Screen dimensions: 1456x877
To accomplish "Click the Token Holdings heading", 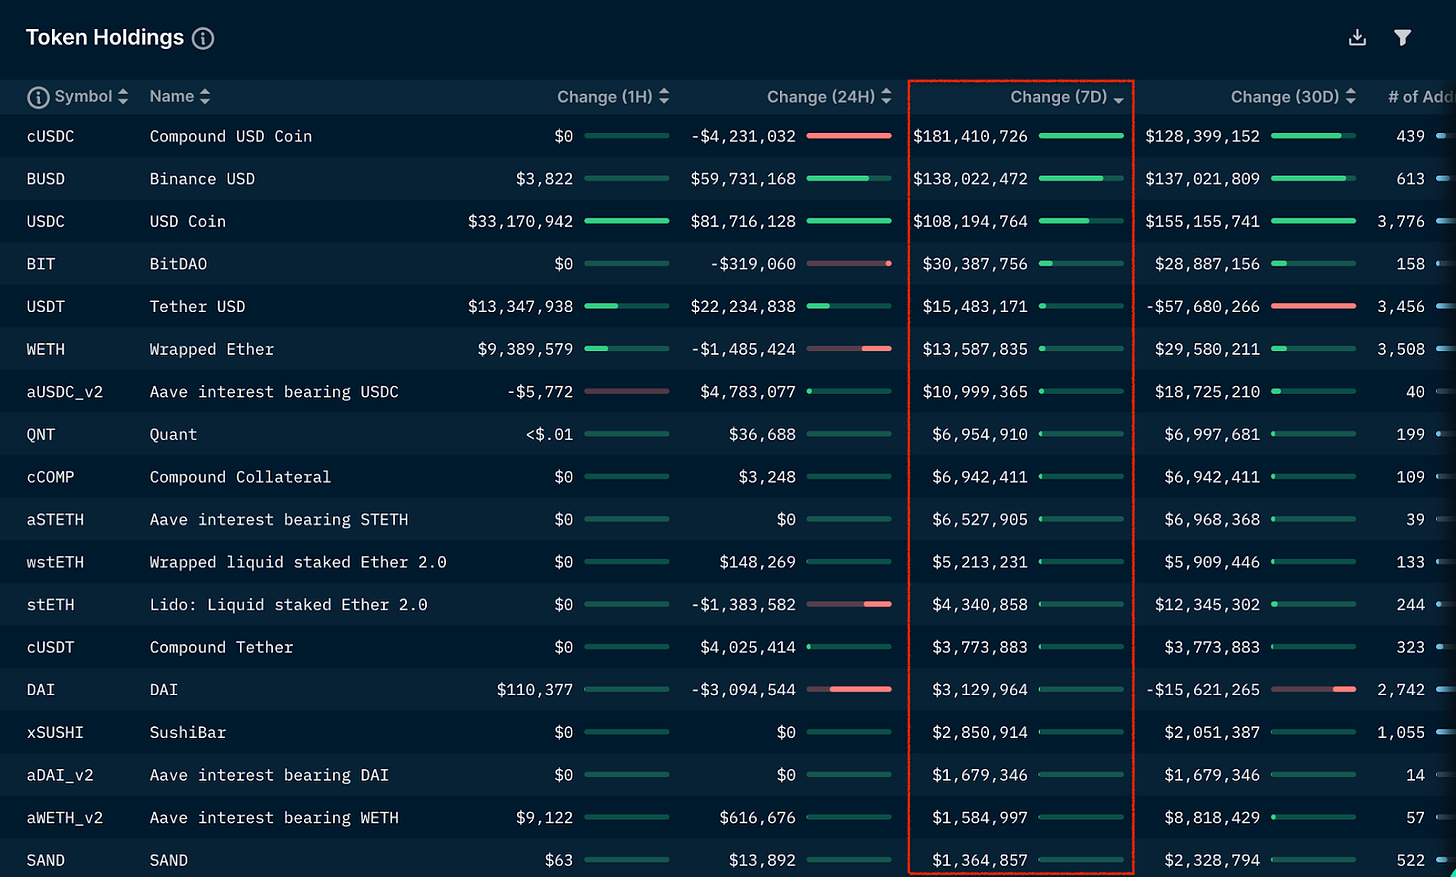I will coord(105,38).
